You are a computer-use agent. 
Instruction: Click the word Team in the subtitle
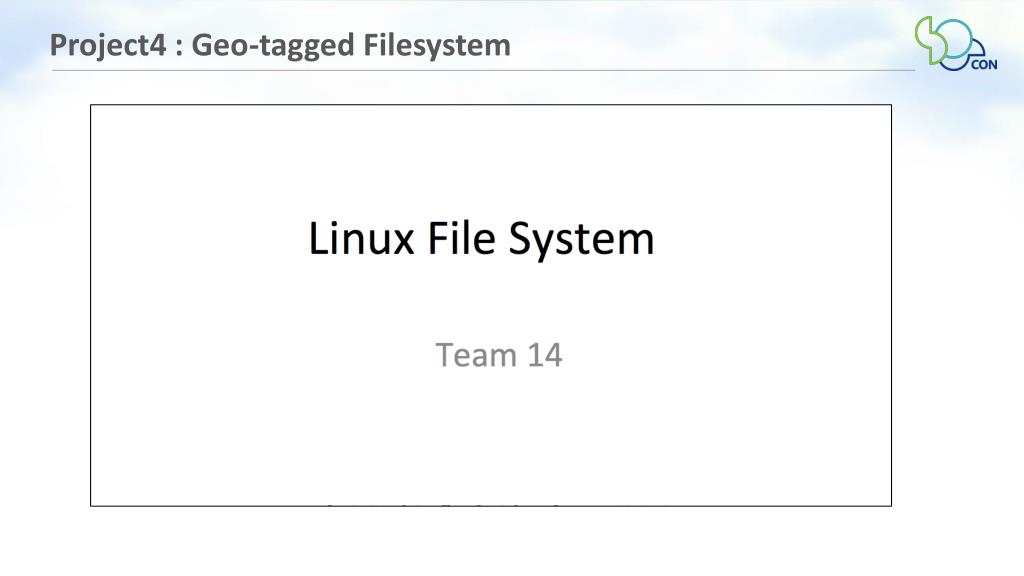(476, 355)
